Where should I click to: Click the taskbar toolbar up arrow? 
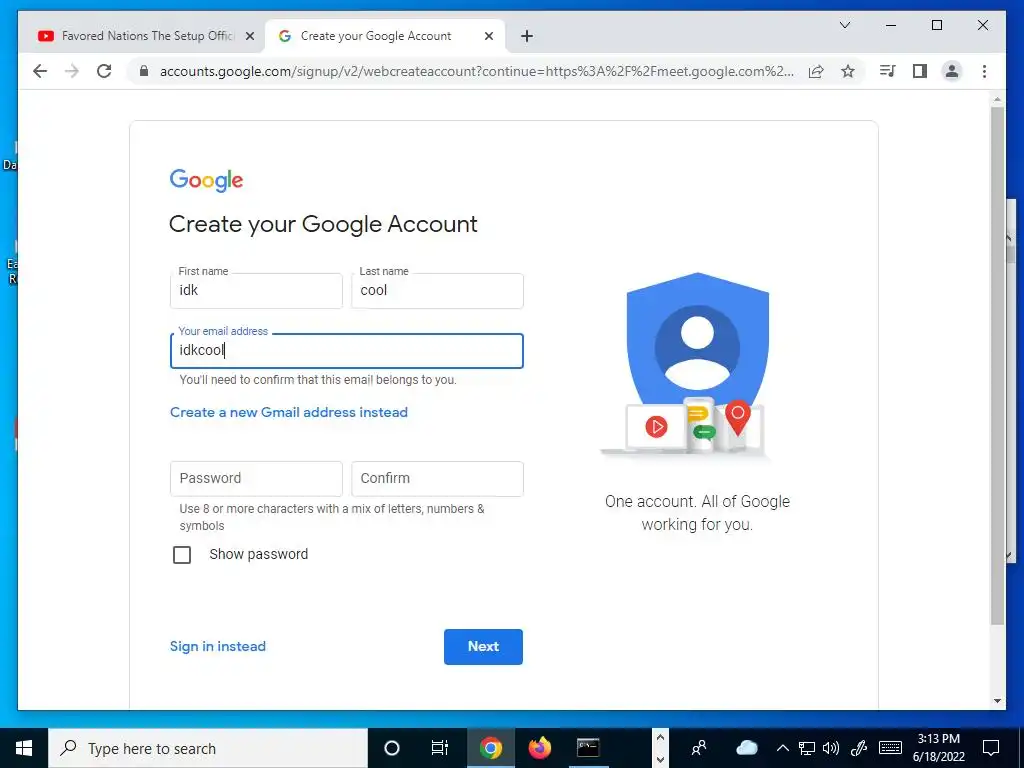660,737
